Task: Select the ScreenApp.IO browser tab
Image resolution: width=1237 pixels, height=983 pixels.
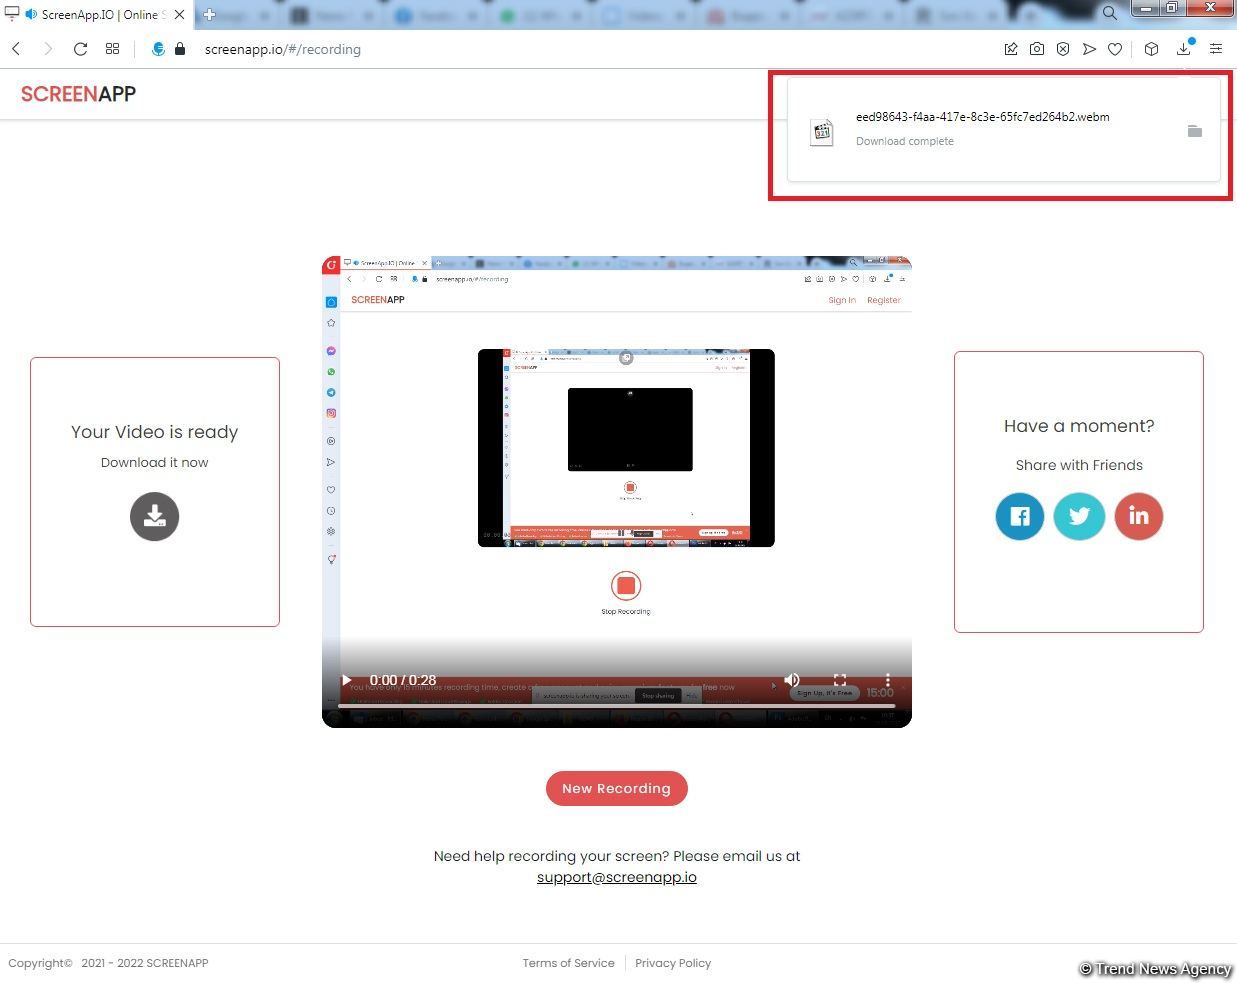Action: 96,14
